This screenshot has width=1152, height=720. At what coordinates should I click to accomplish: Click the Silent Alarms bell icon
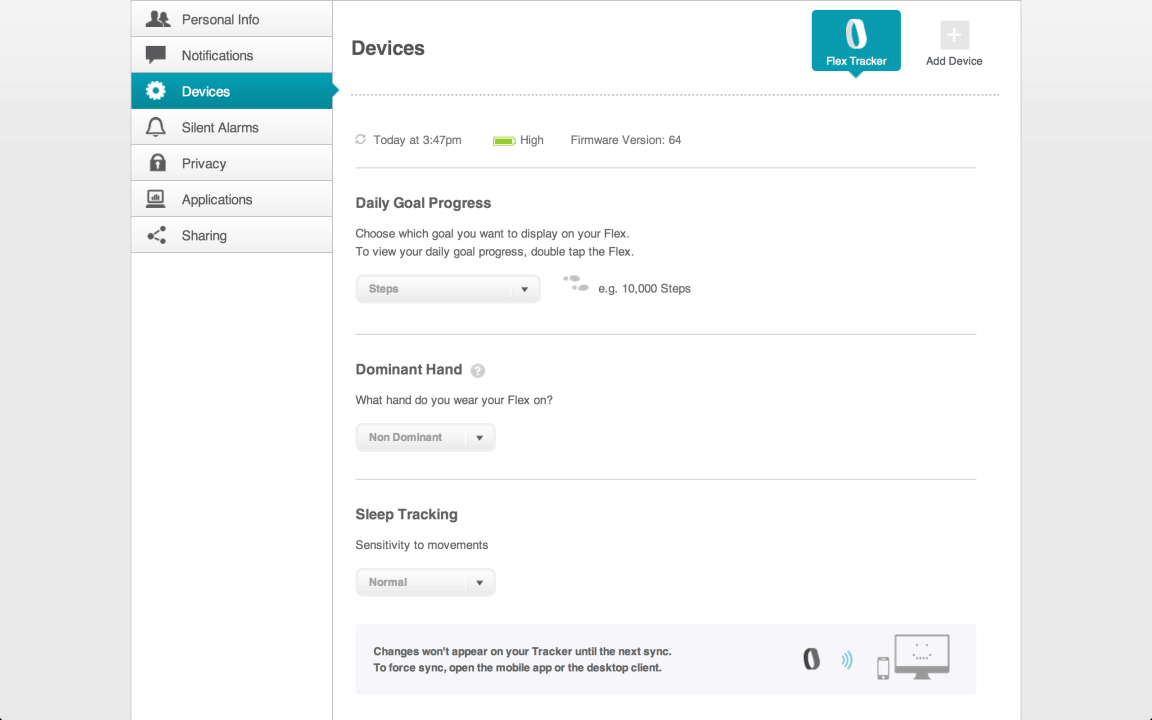coord(156,127)
